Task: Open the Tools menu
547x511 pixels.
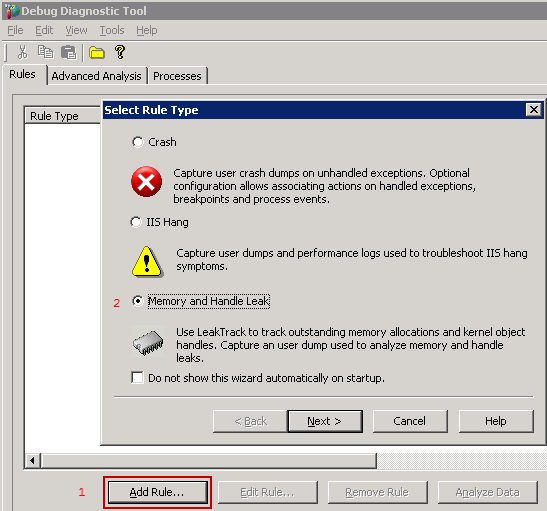Action: 112,30
